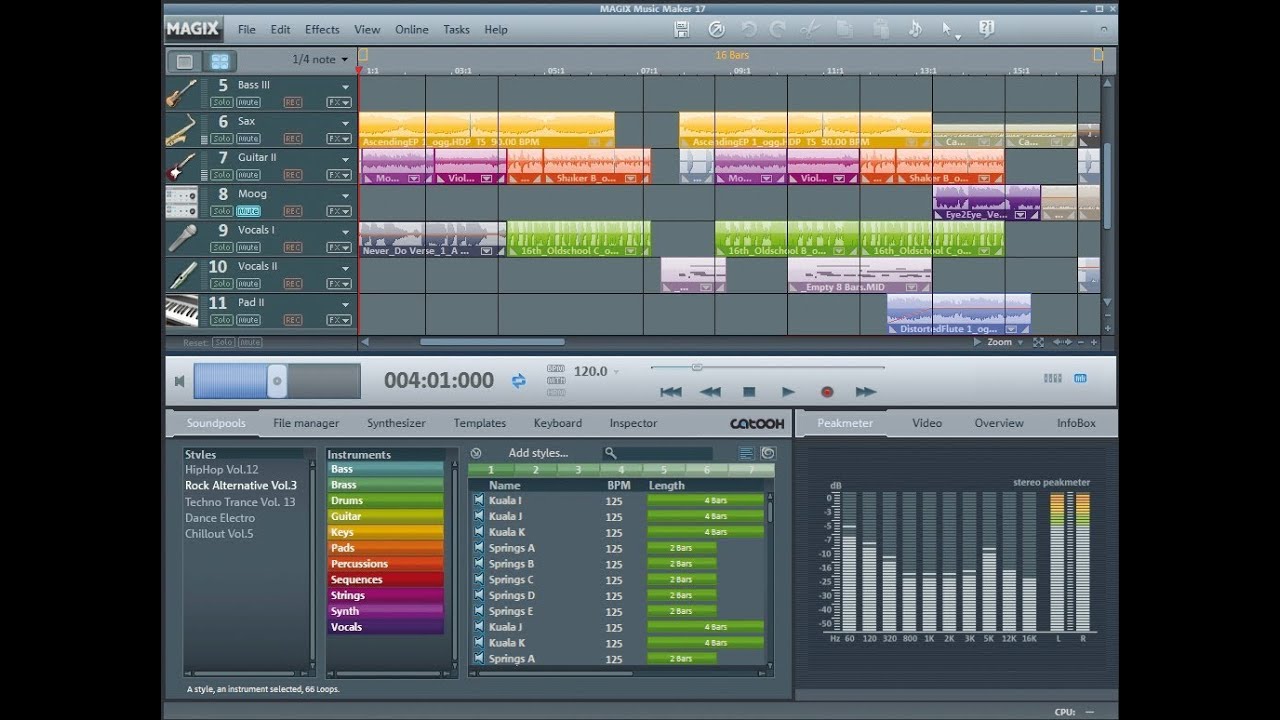Click the Save project icon
1280x720 pixels.
tap(682, 30)
